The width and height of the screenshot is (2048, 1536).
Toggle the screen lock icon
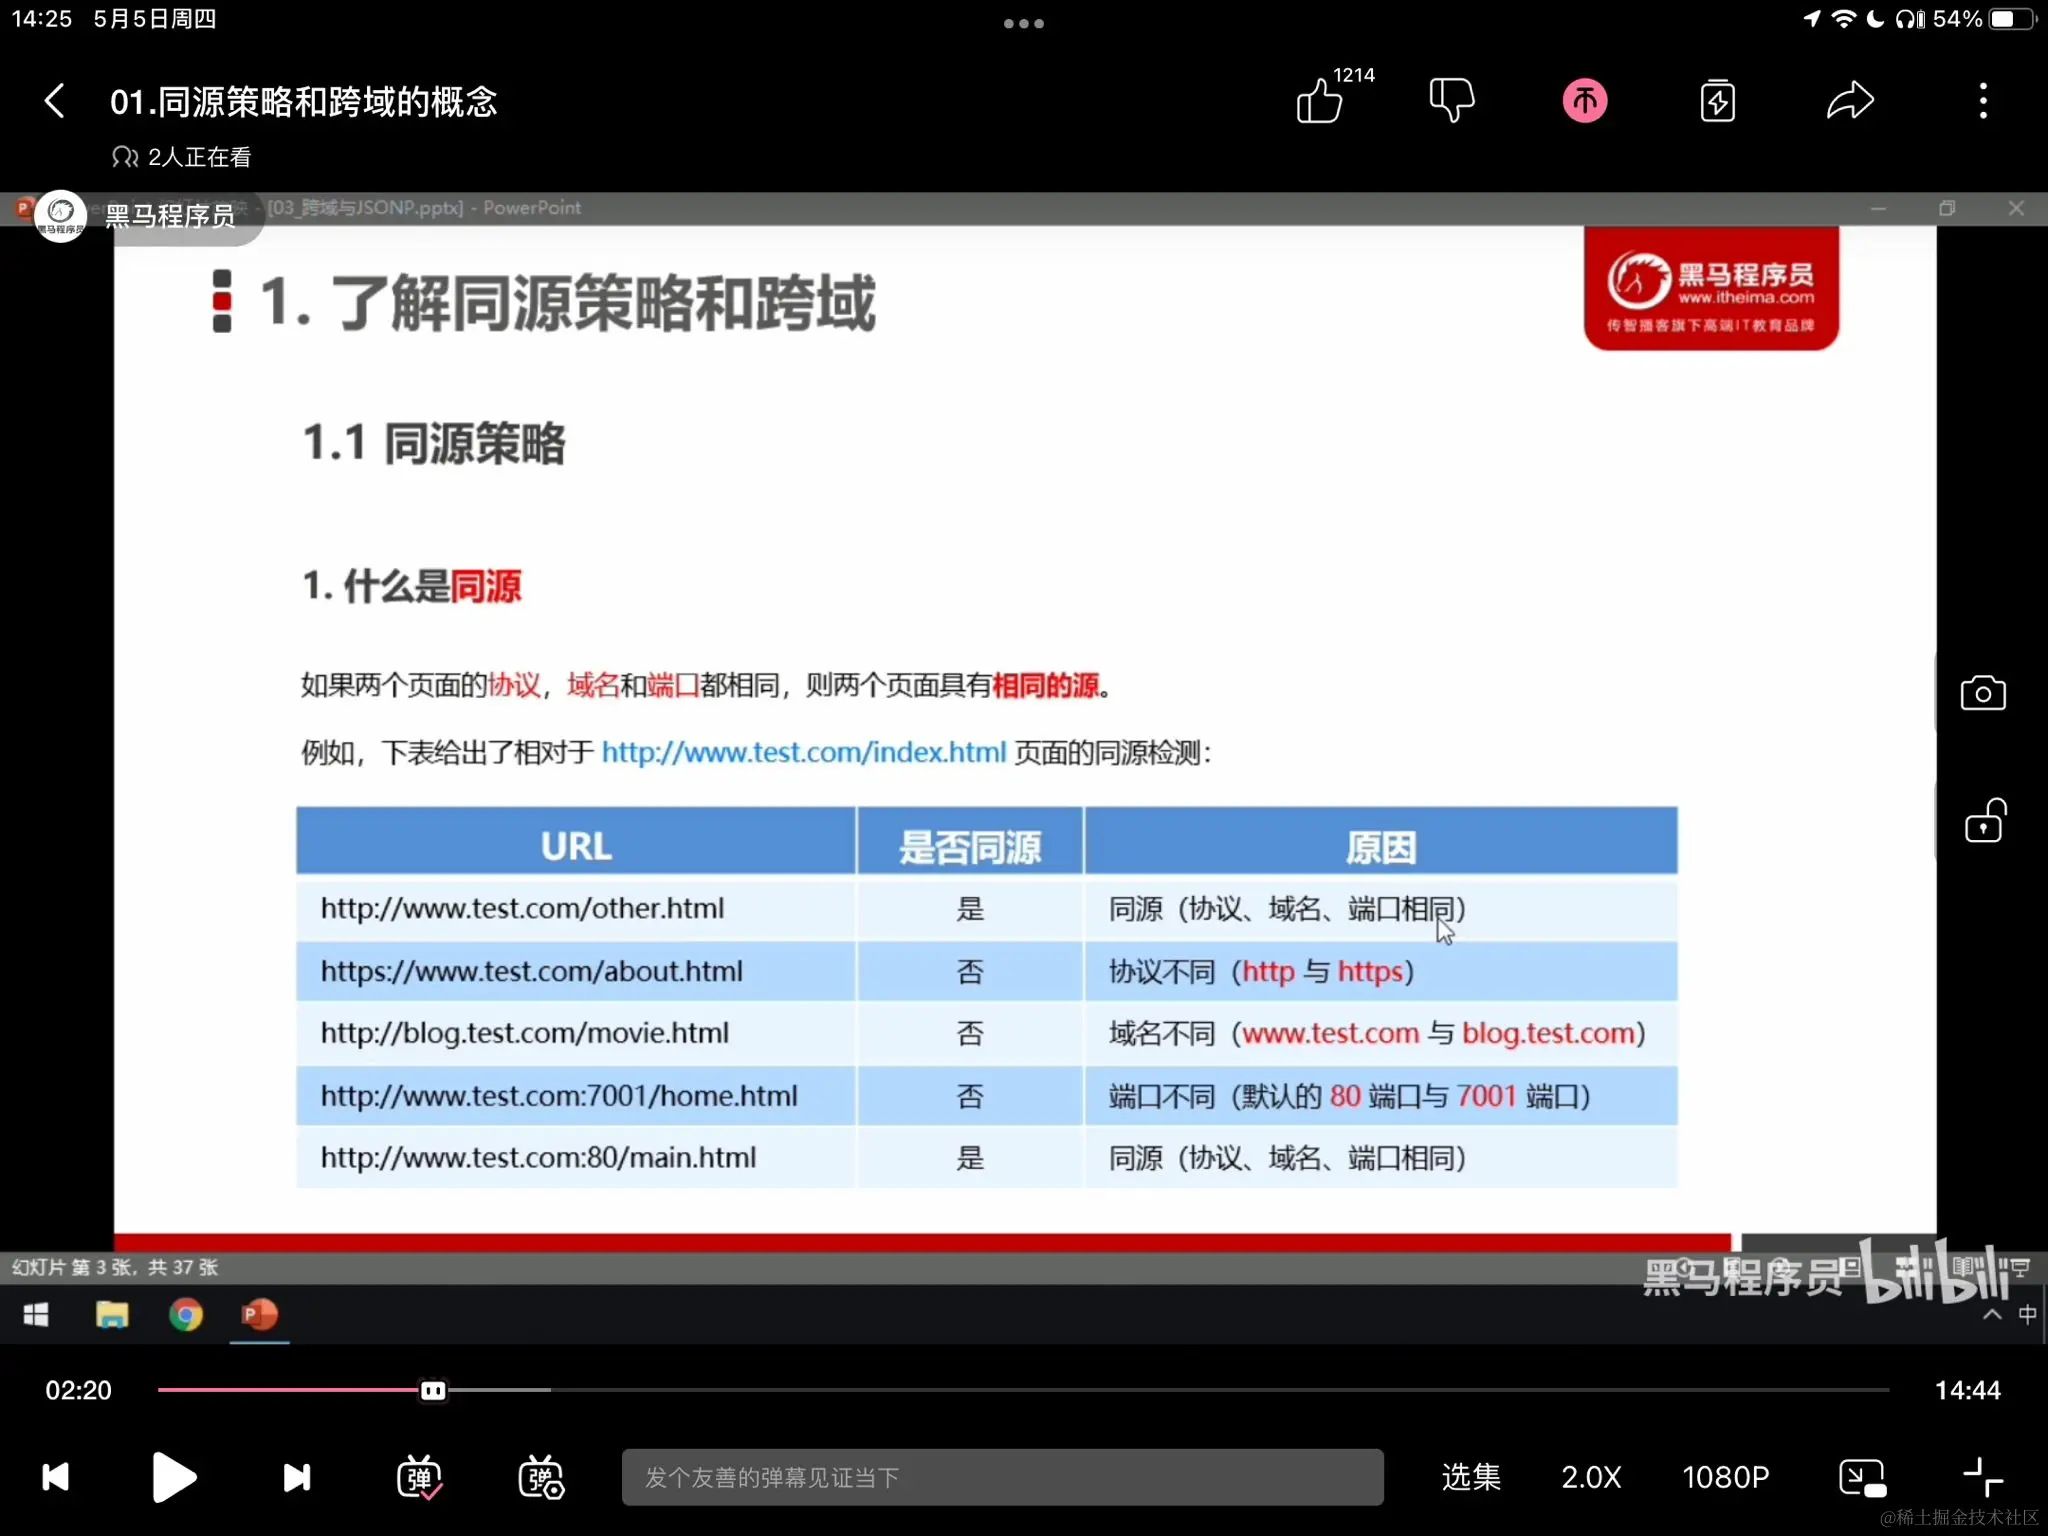(1985, 821)
